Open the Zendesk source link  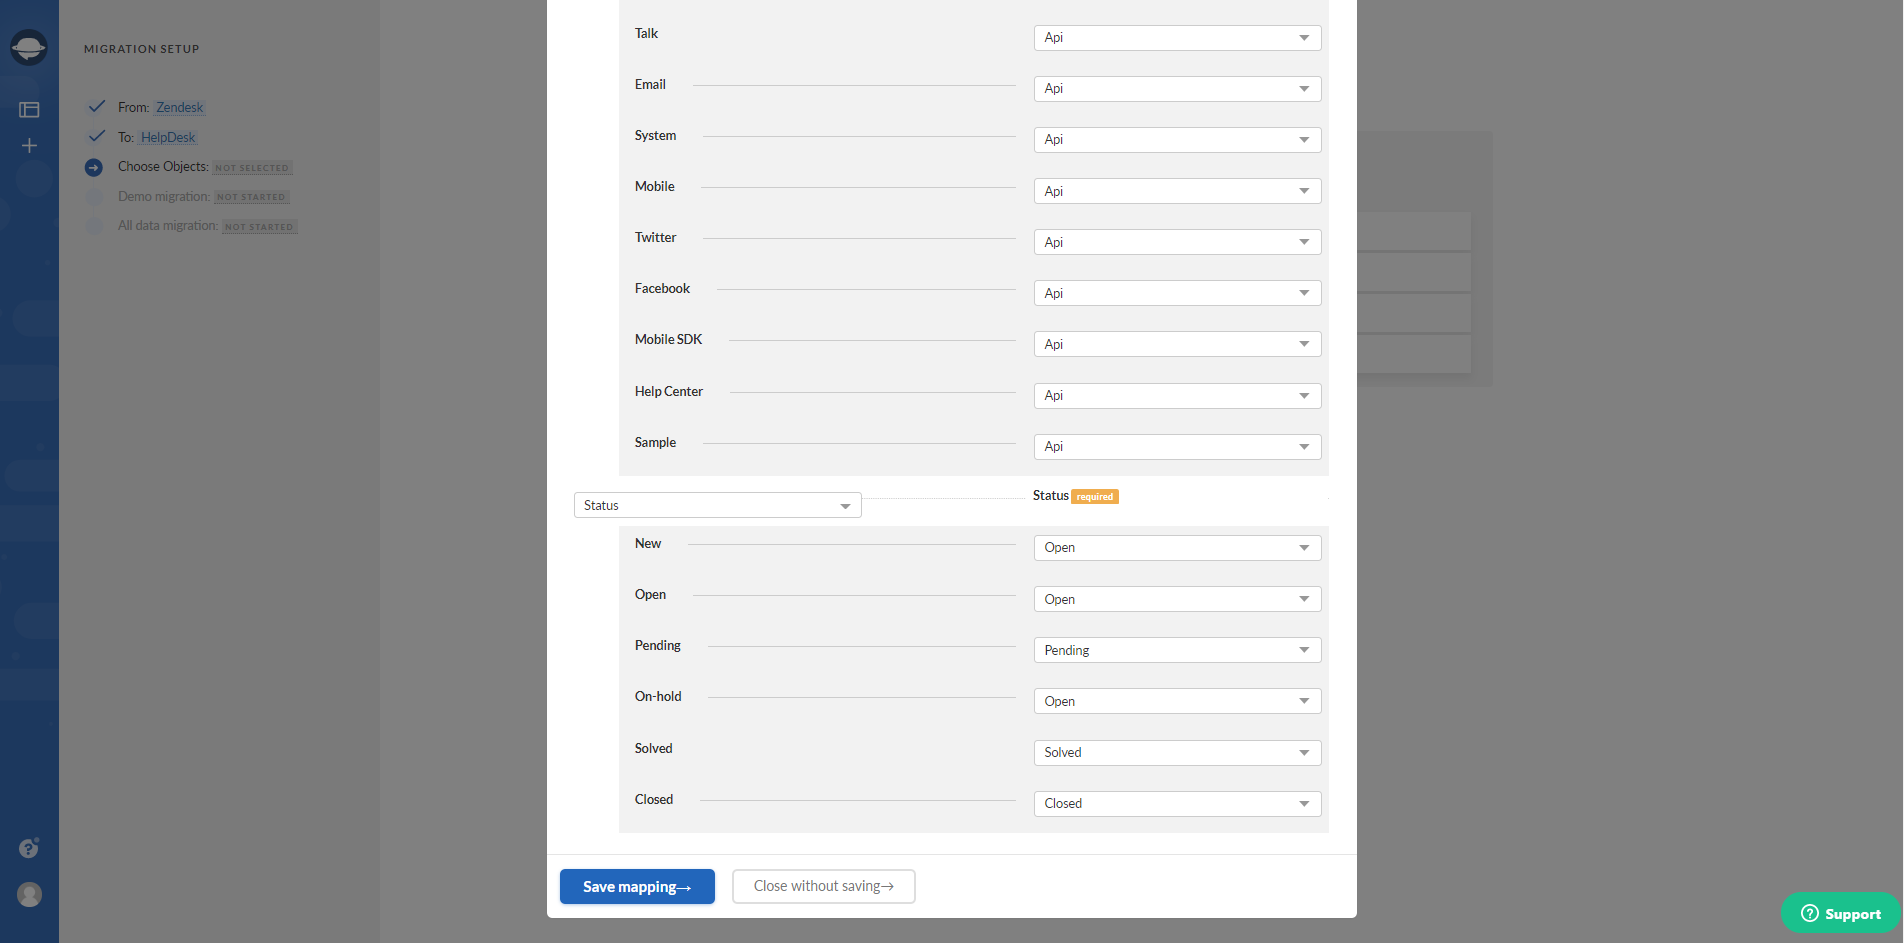[179, 107]
